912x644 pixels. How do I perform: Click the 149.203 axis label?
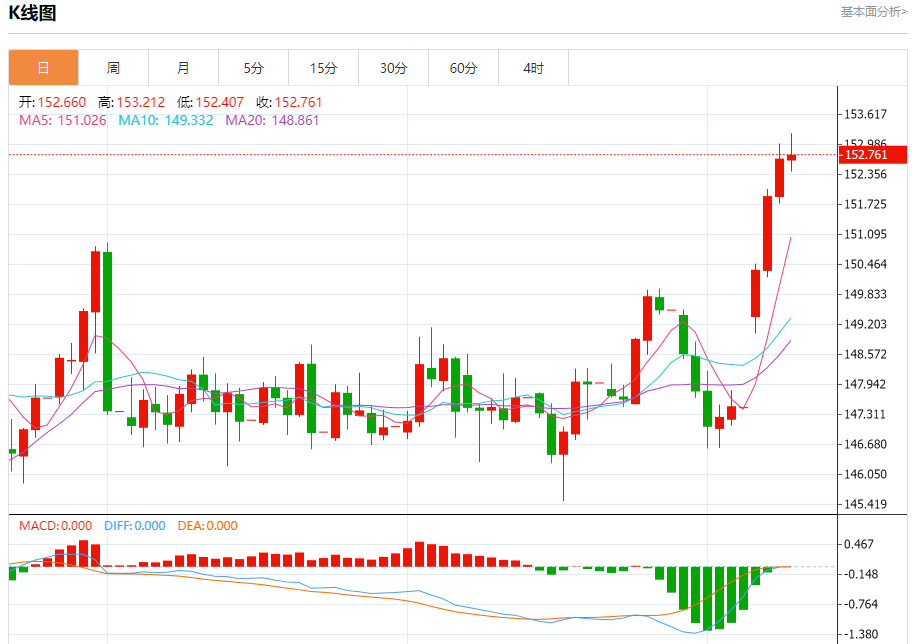(865, 324)
